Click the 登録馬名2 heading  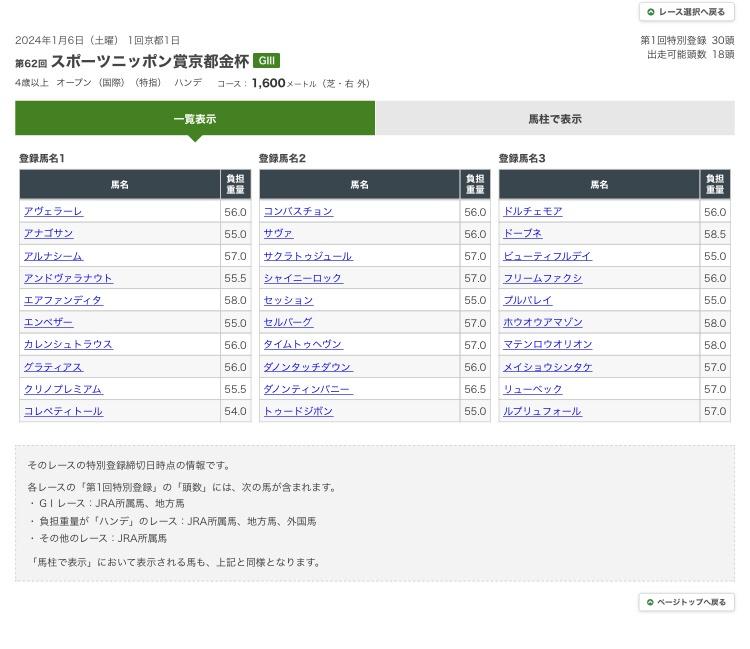(x=282, y=158)
